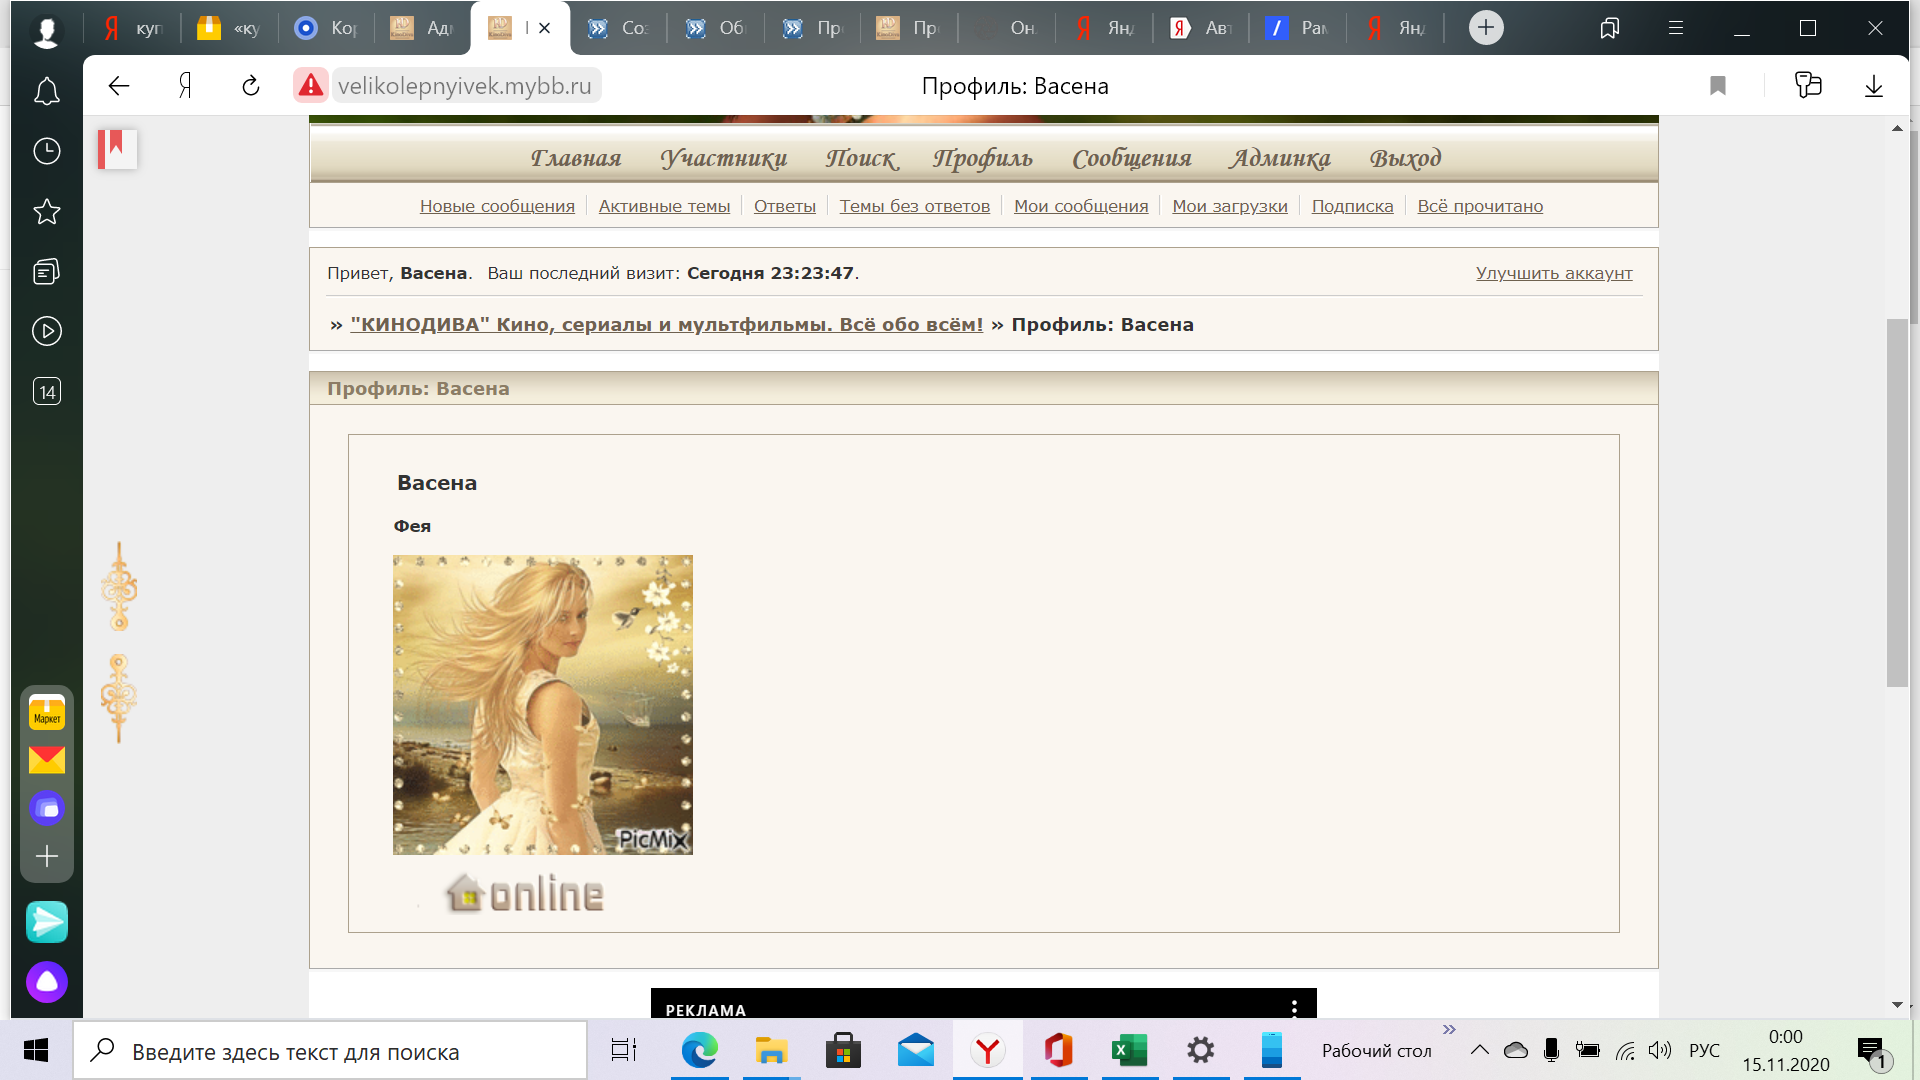The image size is (1920, 1080).
Task: Open Активные темы link
Action: coord(664,206)
